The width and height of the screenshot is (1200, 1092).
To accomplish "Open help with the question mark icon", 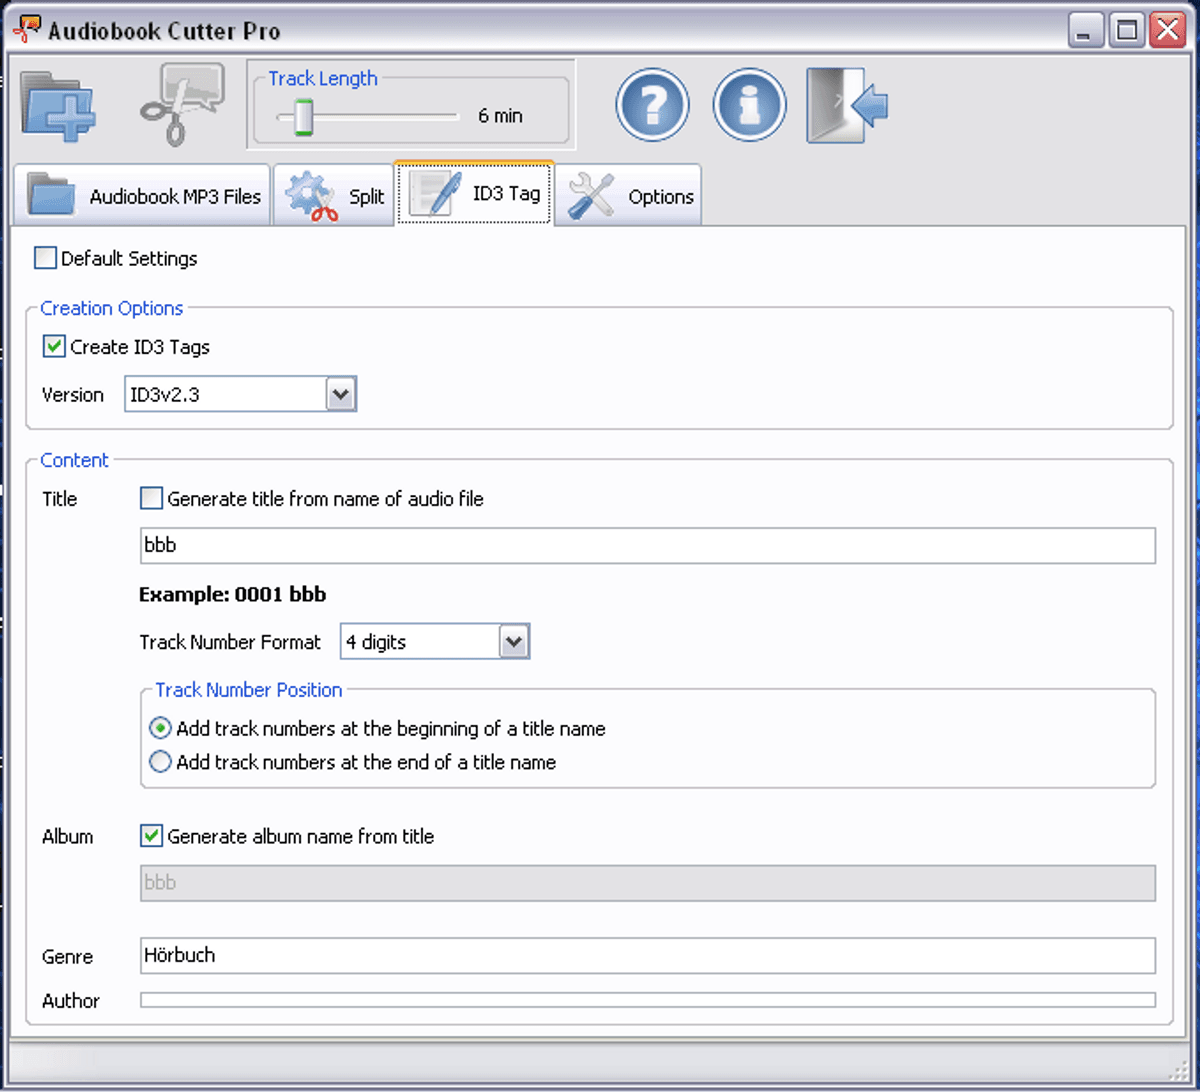I will click(x=652, y=104).
